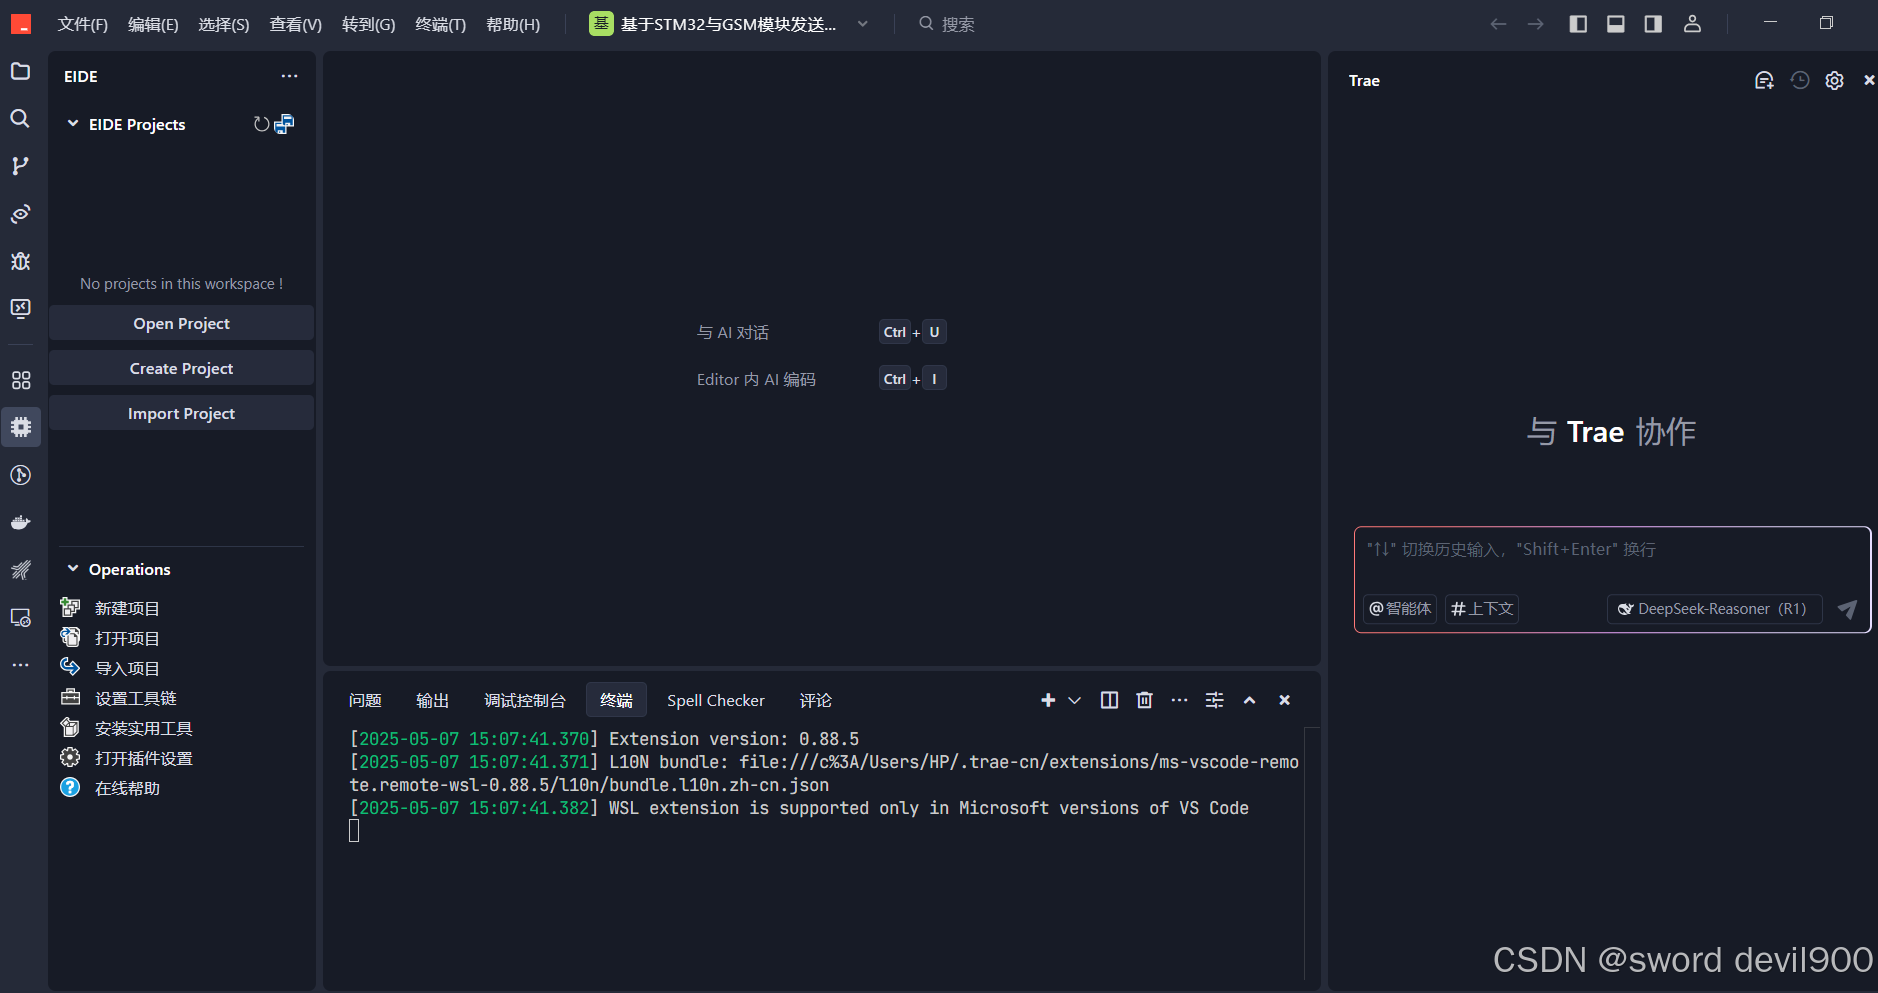Click the Open Project button

(181, 323)
